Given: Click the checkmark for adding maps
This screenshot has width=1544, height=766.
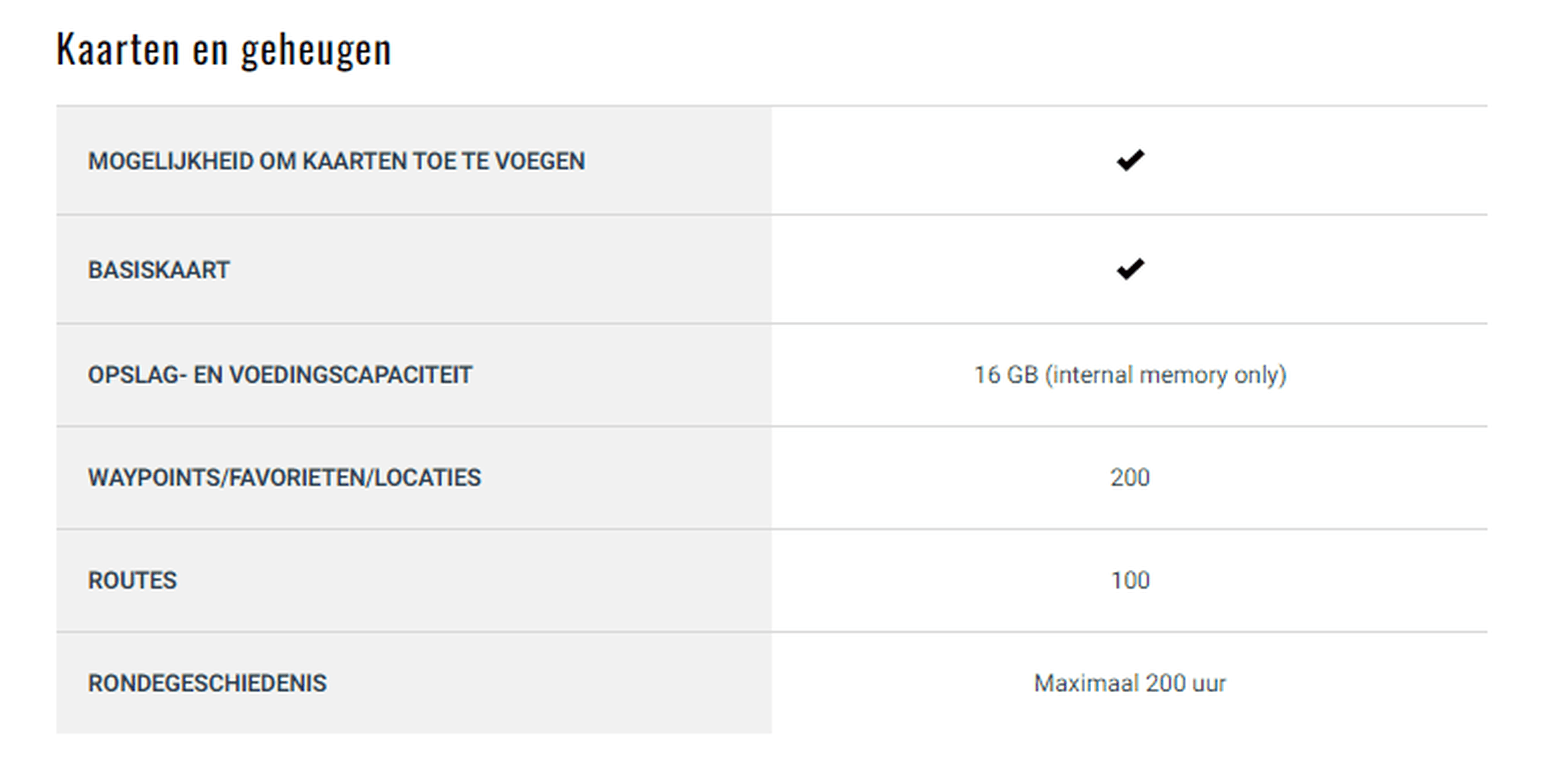Looking at the screenshot, I should coord(1130,160).
